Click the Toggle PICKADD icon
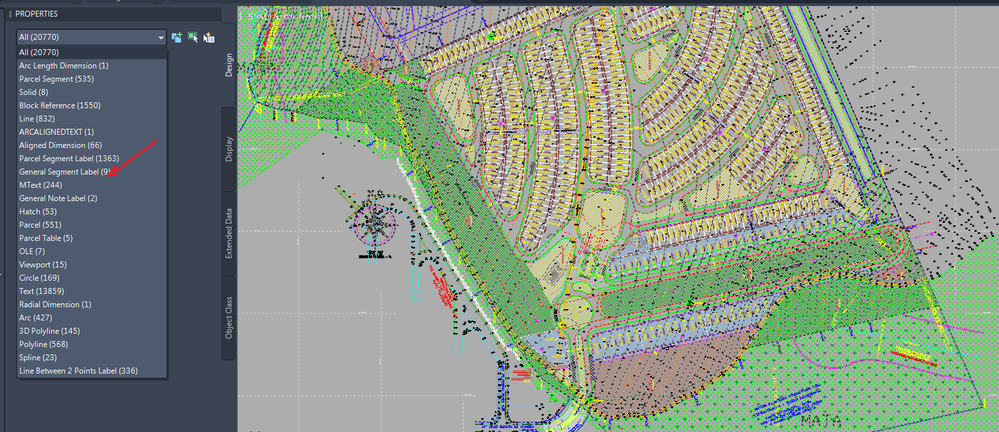 tap(177, 38)
